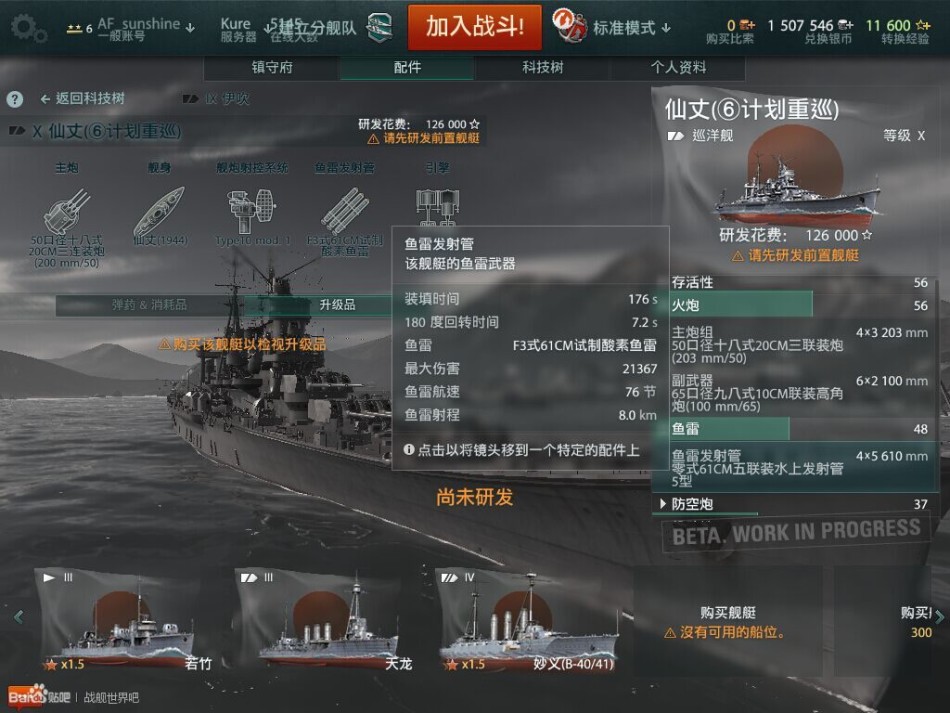Screen dimensions: 950x713
Task: Select the torpedo tubes module icon
Action: tap(344, 210)
